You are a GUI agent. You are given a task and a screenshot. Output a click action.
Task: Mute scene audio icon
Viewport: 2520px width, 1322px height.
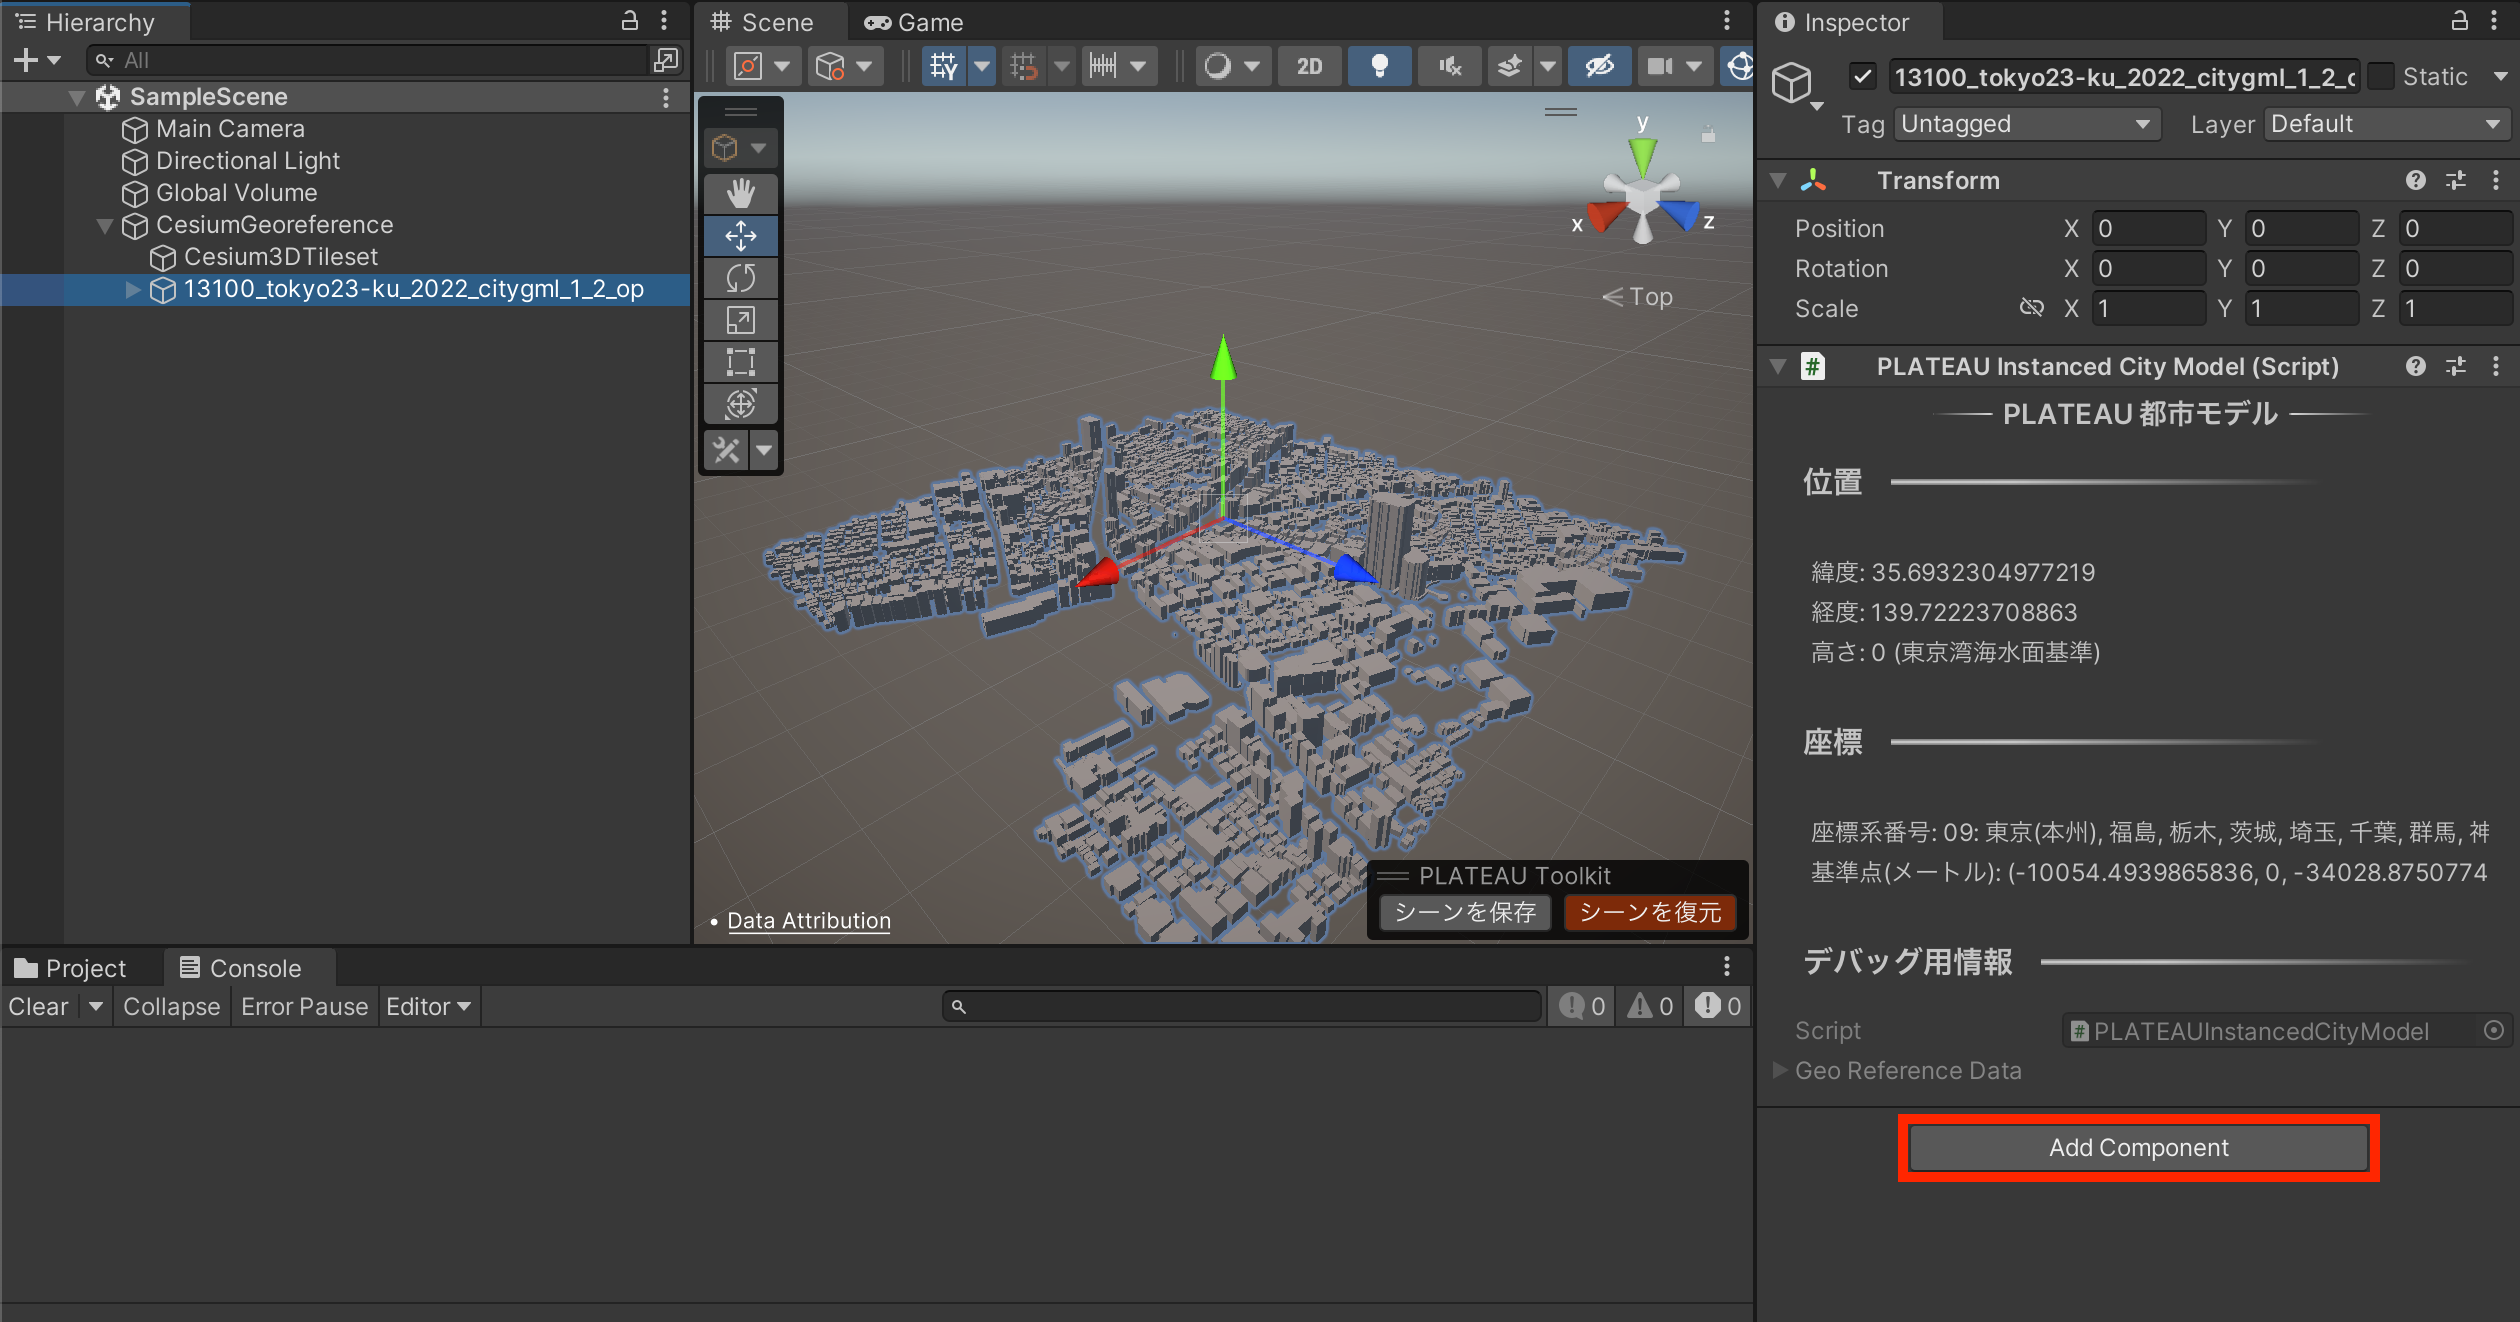click(x=1449, y=66)
